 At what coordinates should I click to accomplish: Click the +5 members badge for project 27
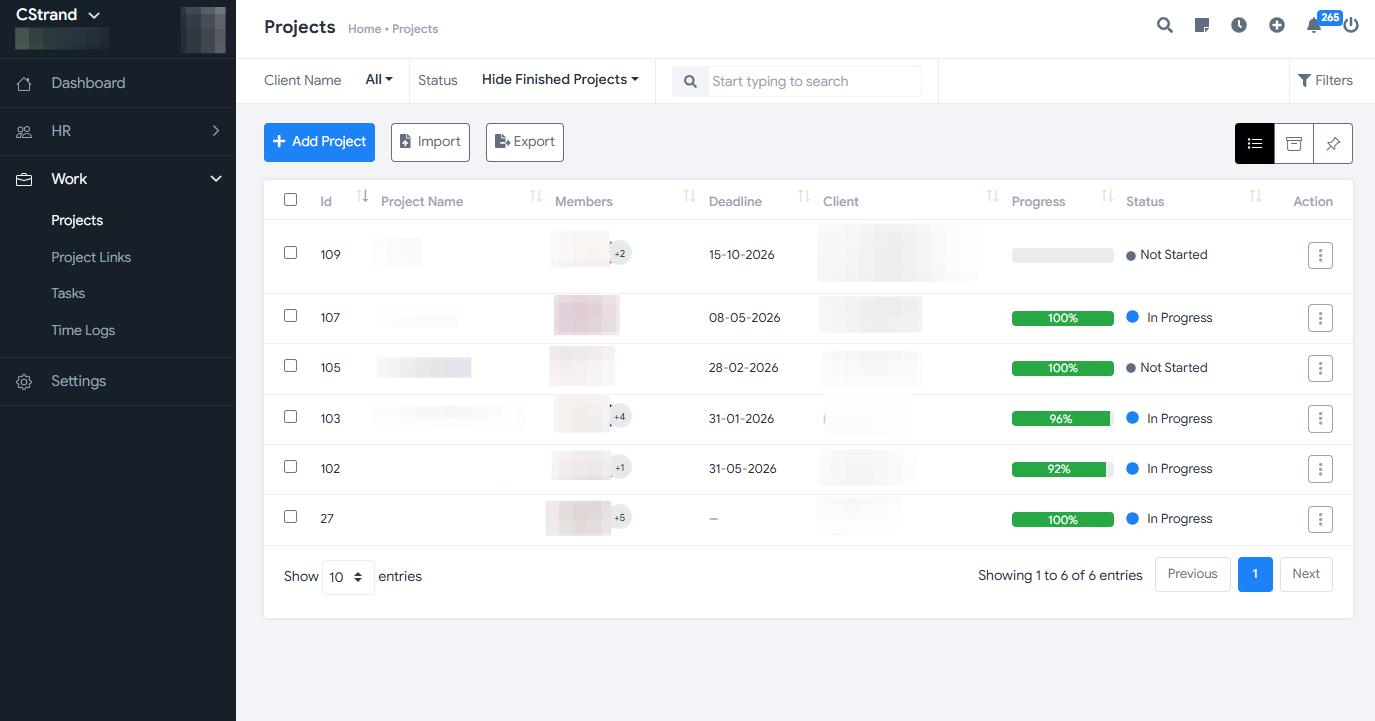tap(620, 518)
